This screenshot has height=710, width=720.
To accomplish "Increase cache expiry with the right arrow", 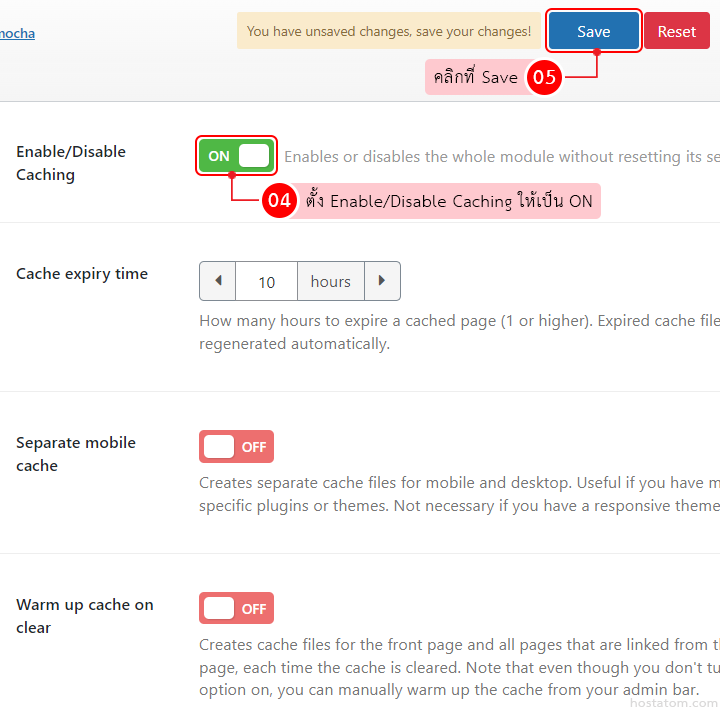I will (382, 281).
